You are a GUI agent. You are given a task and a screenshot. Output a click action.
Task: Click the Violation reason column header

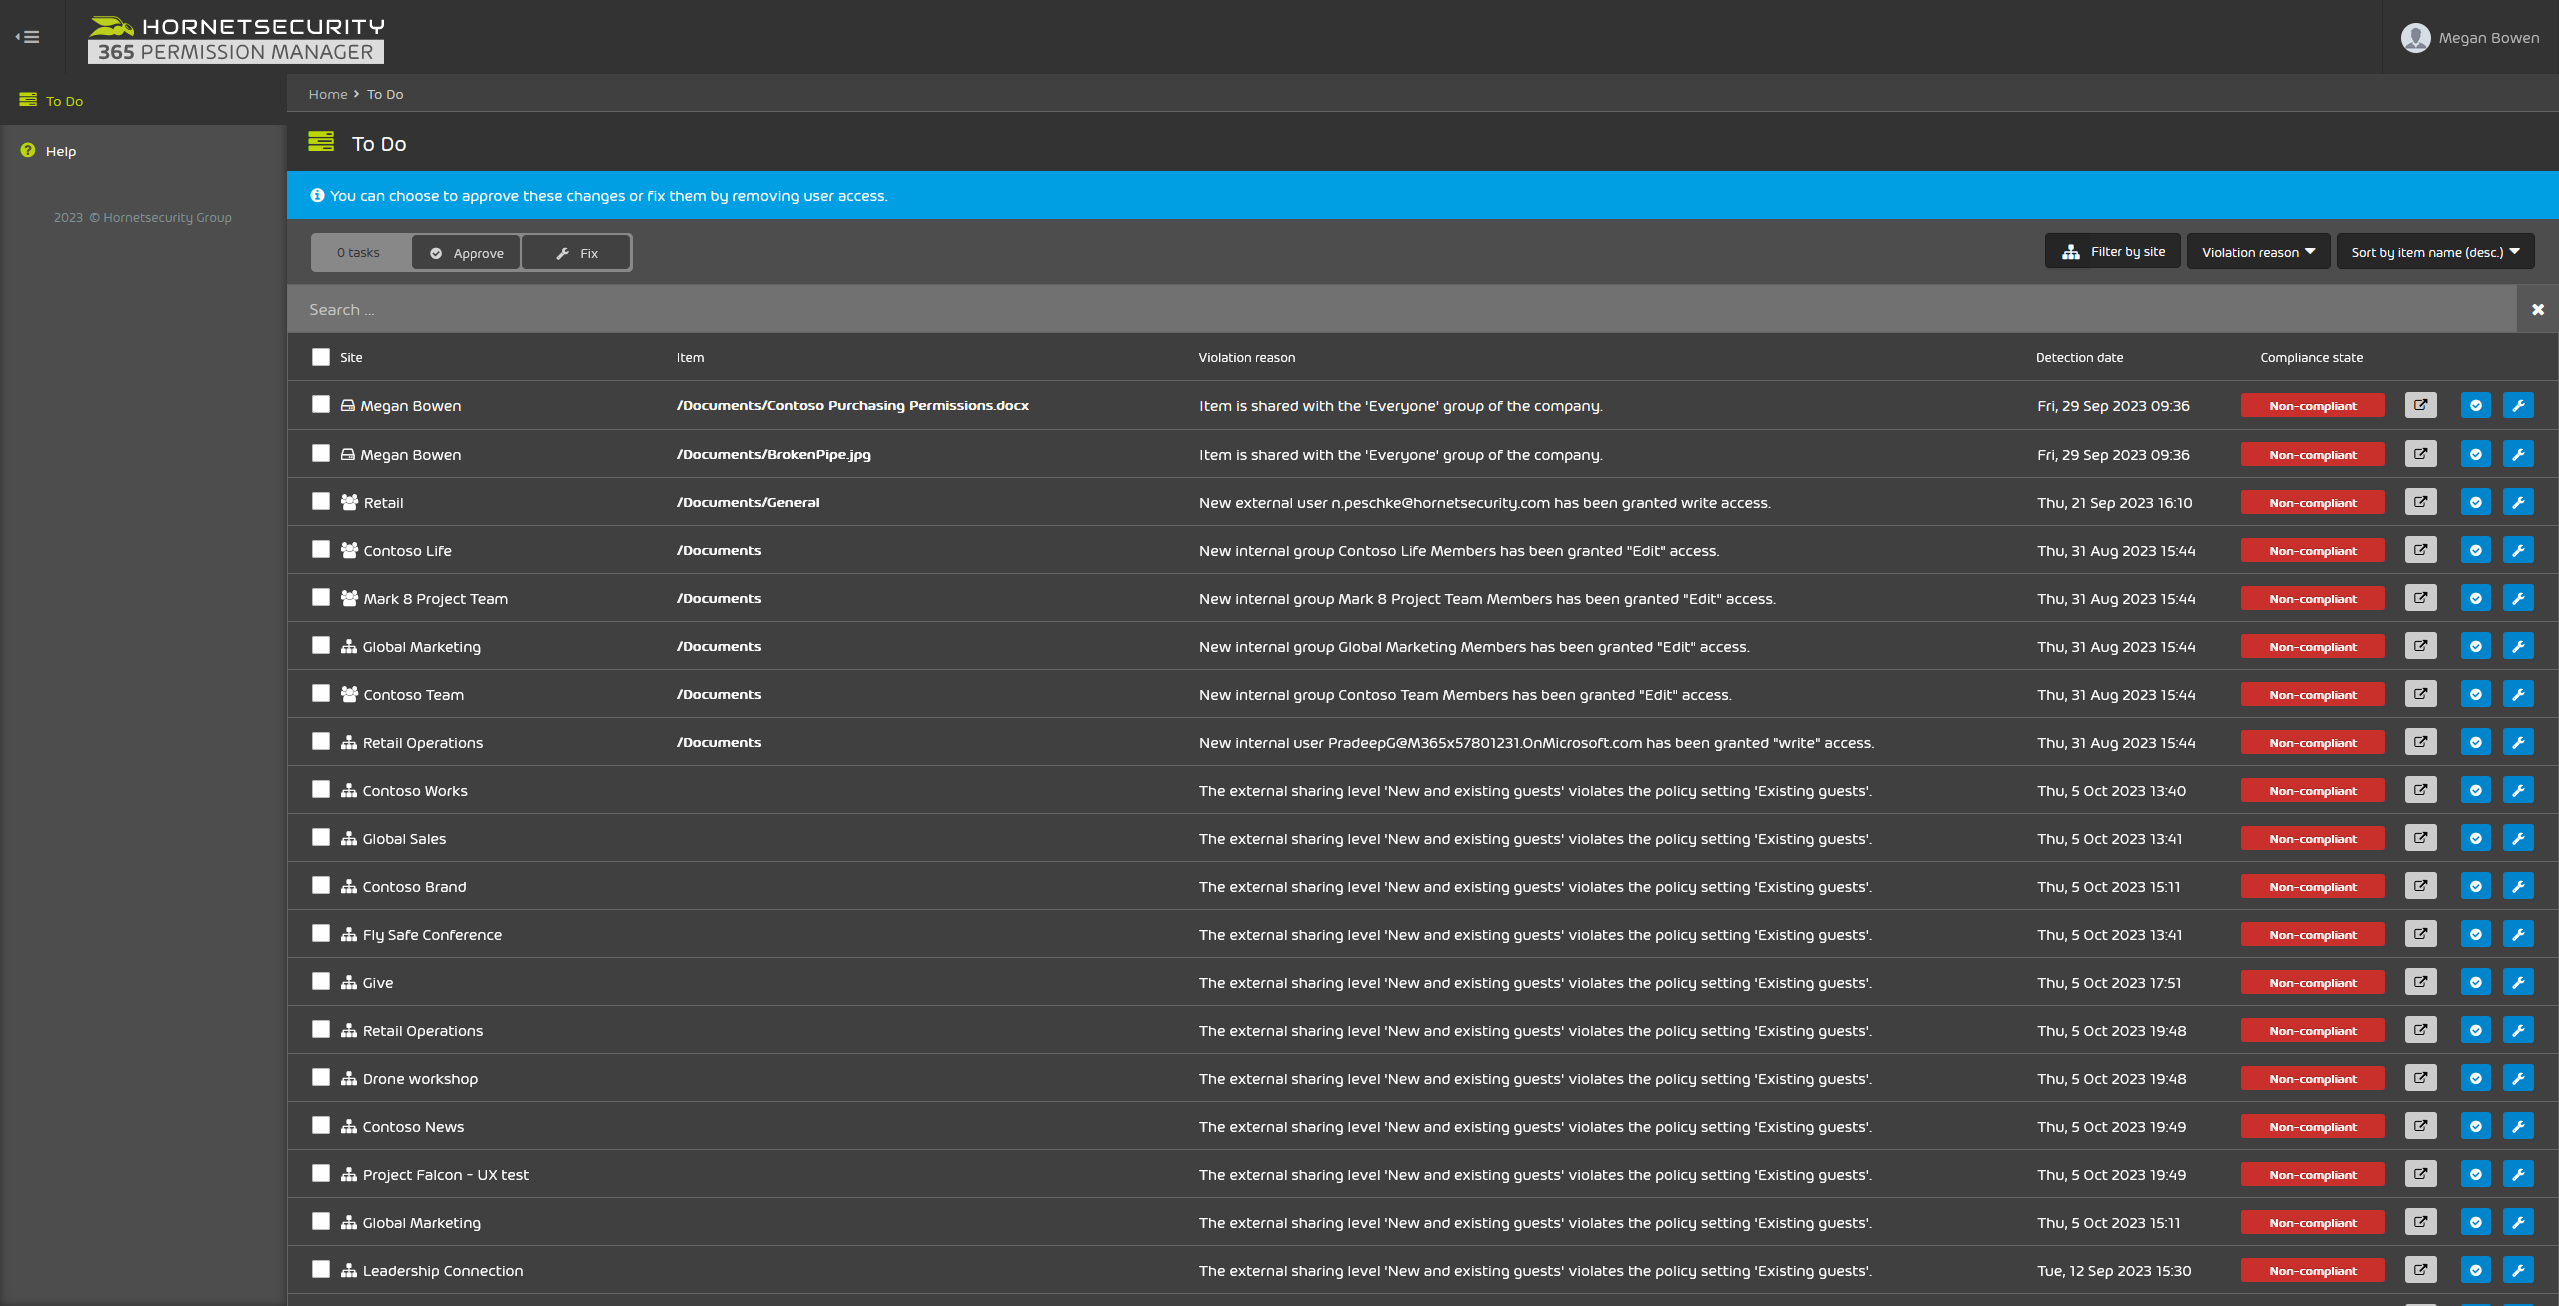[1246, 357]
